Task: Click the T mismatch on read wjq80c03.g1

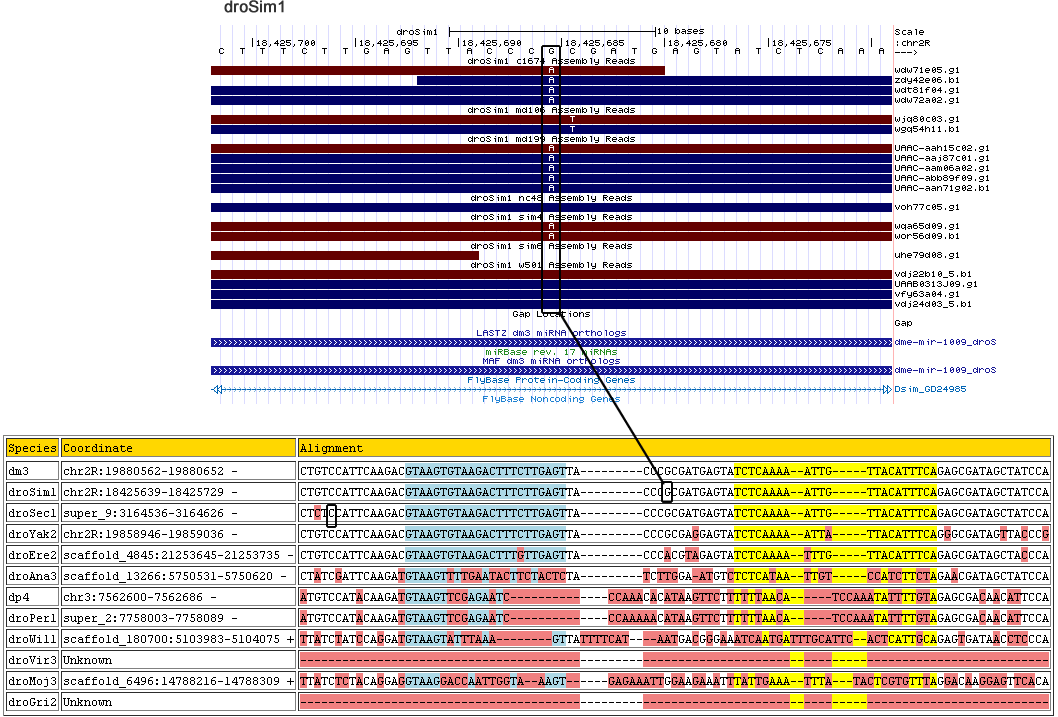Action: click(x=571, y=119)
